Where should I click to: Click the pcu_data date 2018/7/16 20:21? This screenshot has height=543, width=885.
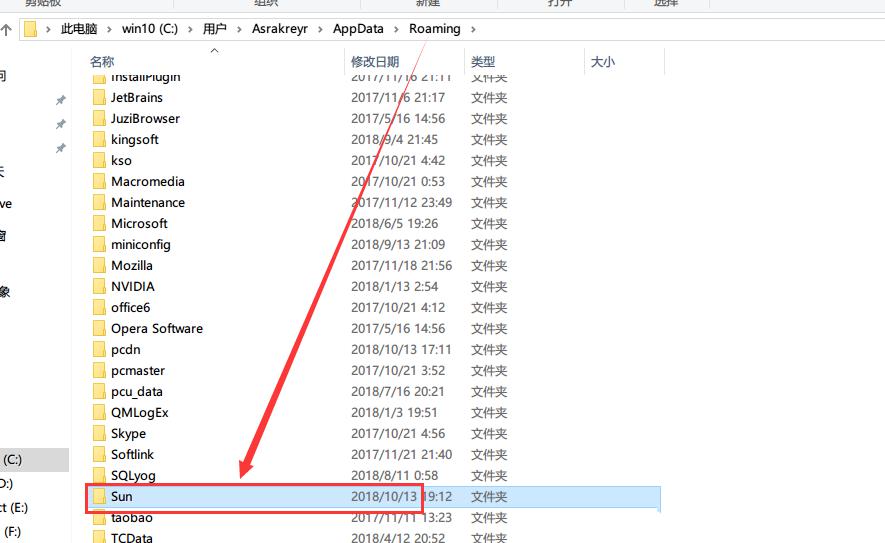[398, 391]
